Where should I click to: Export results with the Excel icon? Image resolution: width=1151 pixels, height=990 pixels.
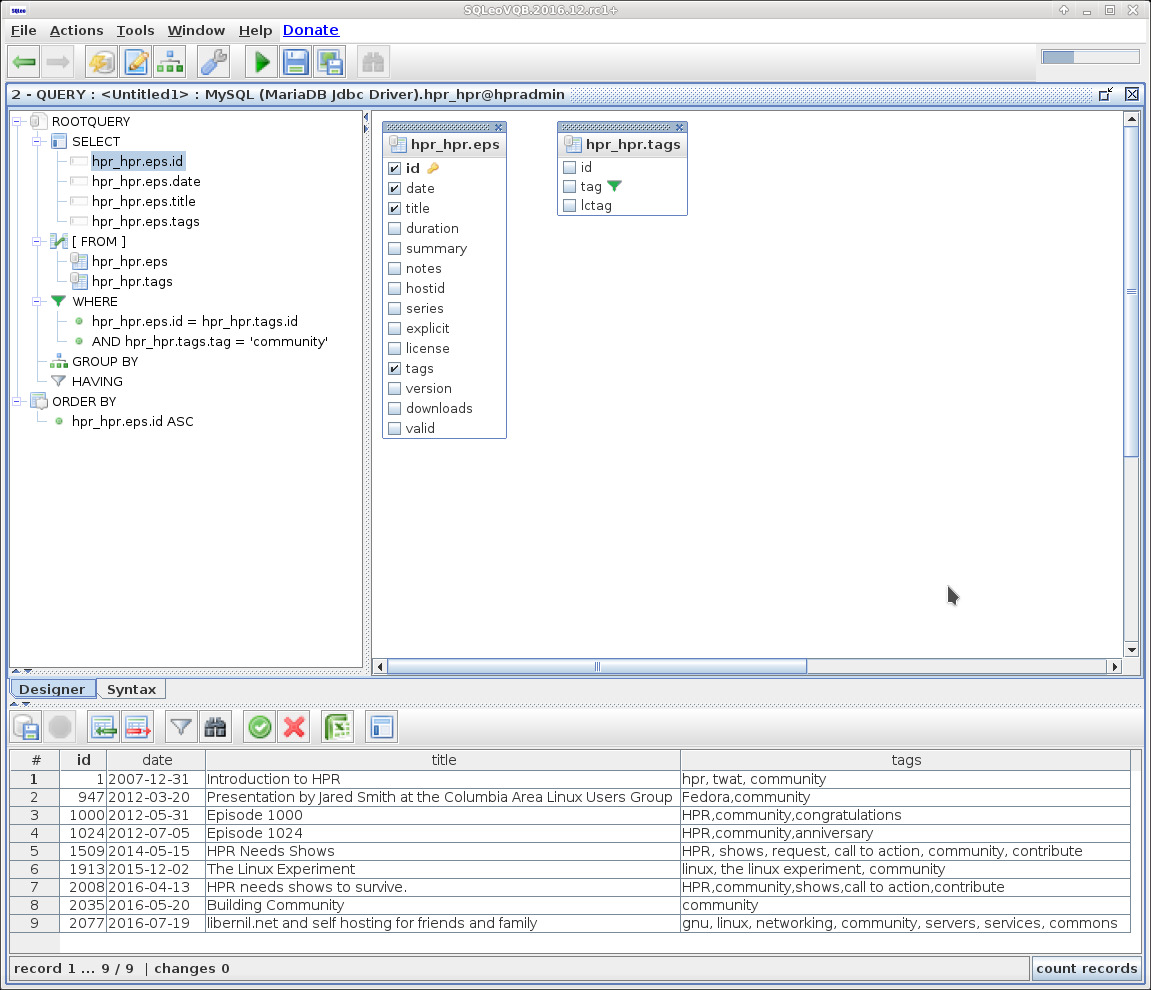tap(338, 727)
